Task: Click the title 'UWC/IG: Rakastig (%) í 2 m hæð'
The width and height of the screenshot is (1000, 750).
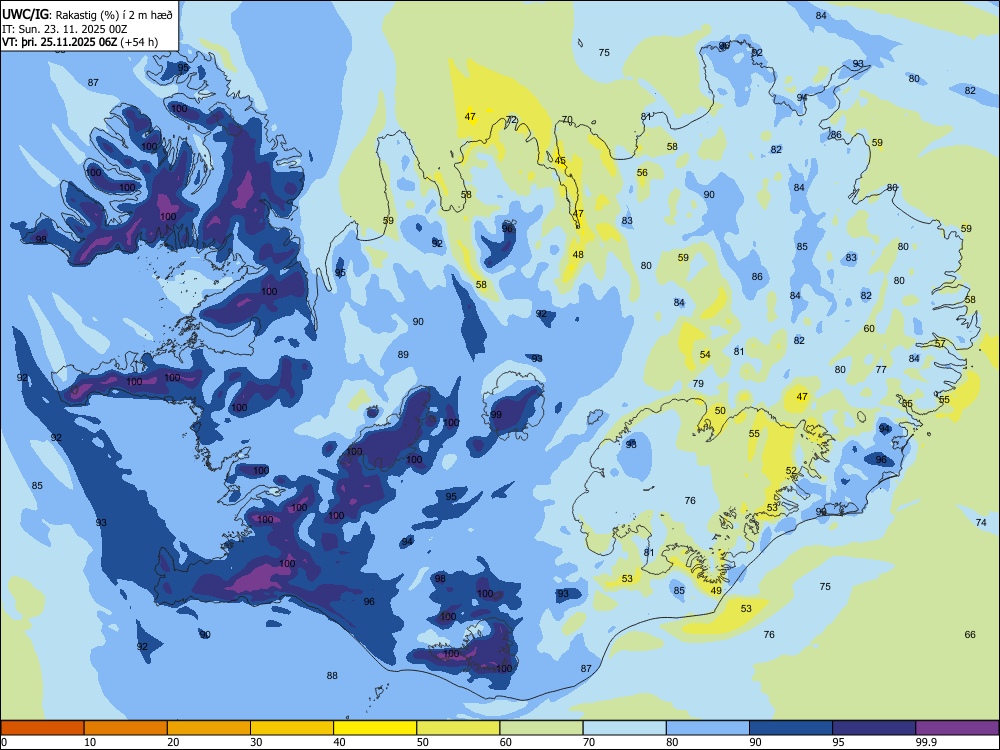Action: 87,14
